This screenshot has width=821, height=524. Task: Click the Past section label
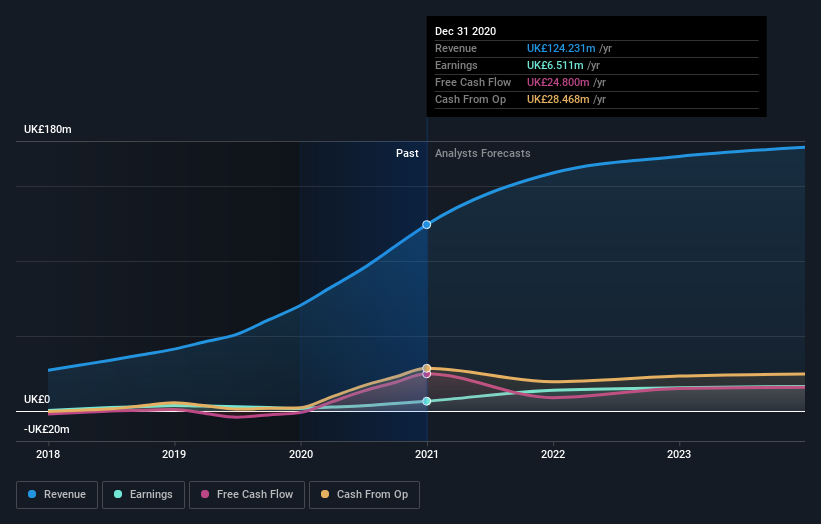(x=407, y=153)
